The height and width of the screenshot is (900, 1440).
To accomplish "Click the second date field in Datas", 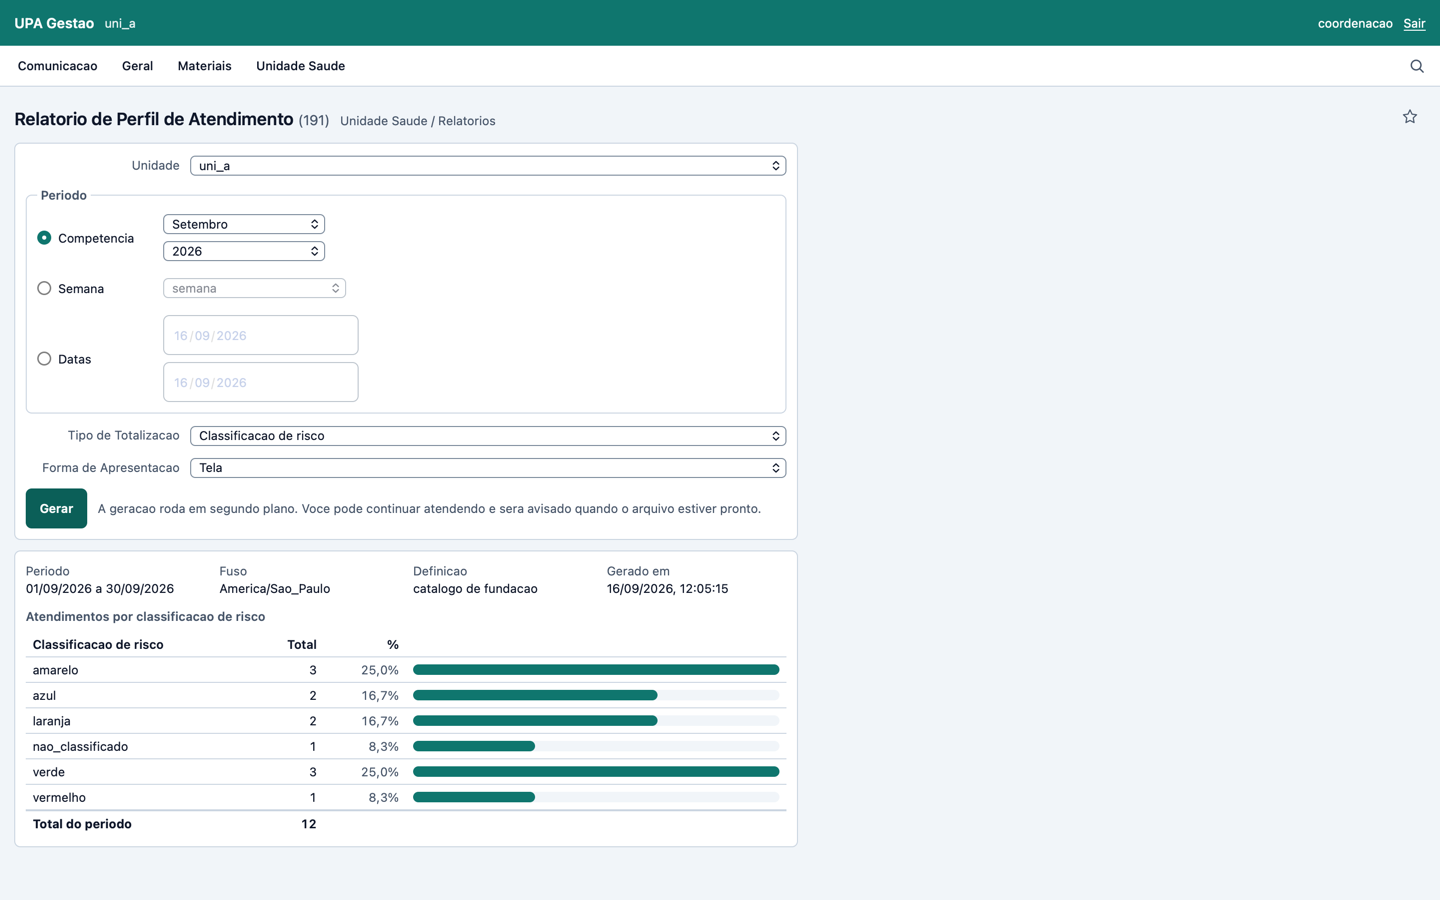I will (260, 382).
